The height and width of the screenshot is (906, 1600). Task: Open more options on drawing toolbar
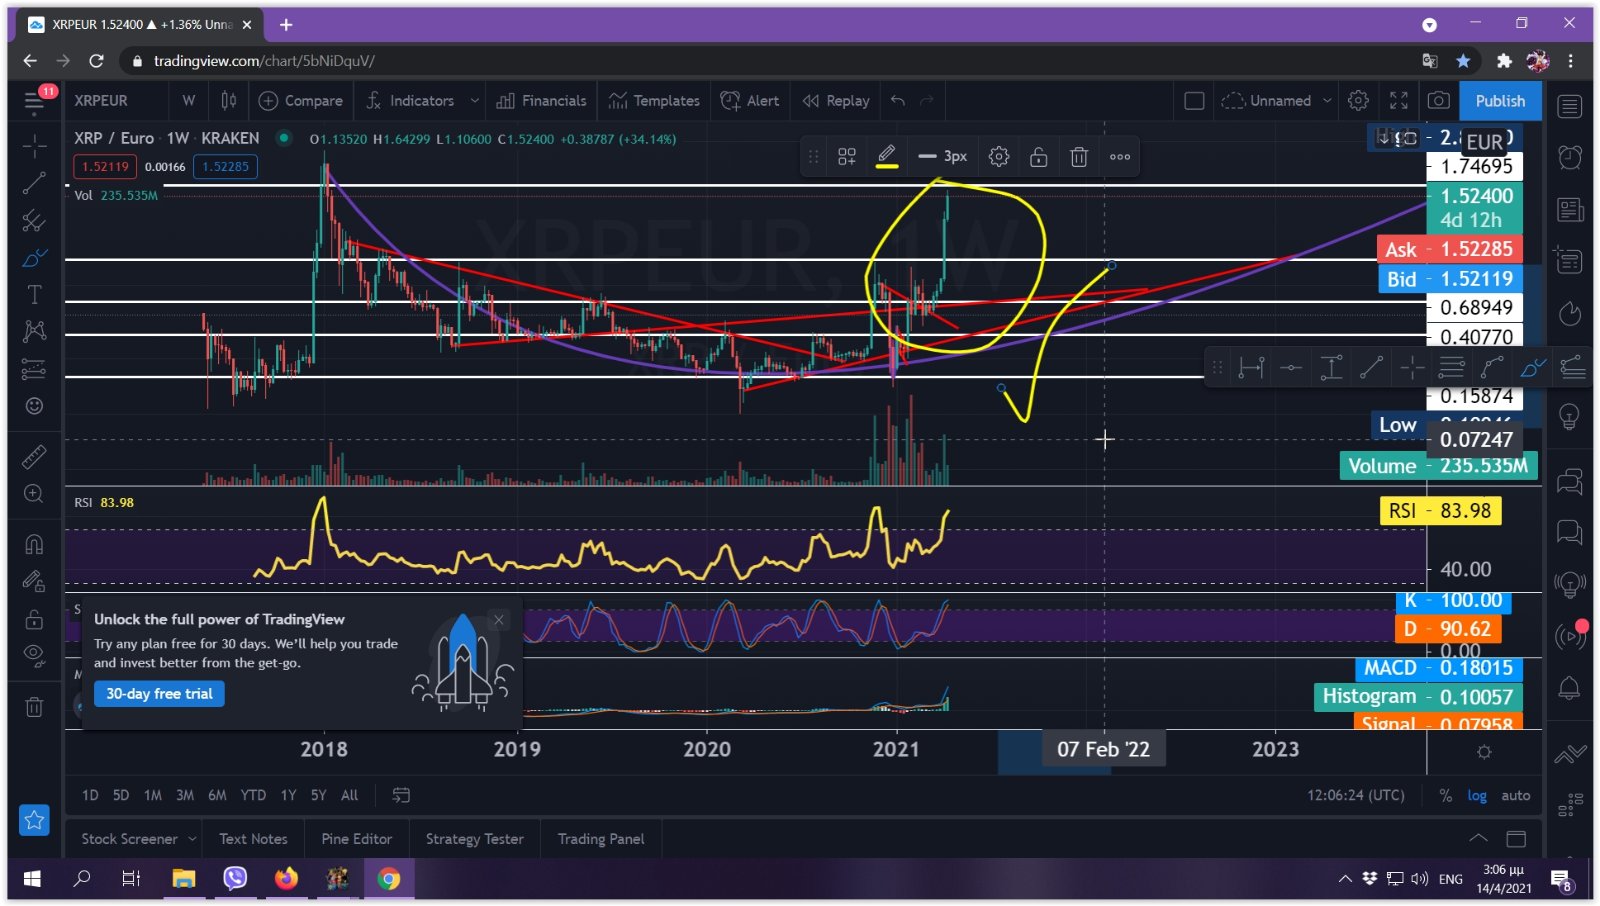click(x=1120, y=157)
